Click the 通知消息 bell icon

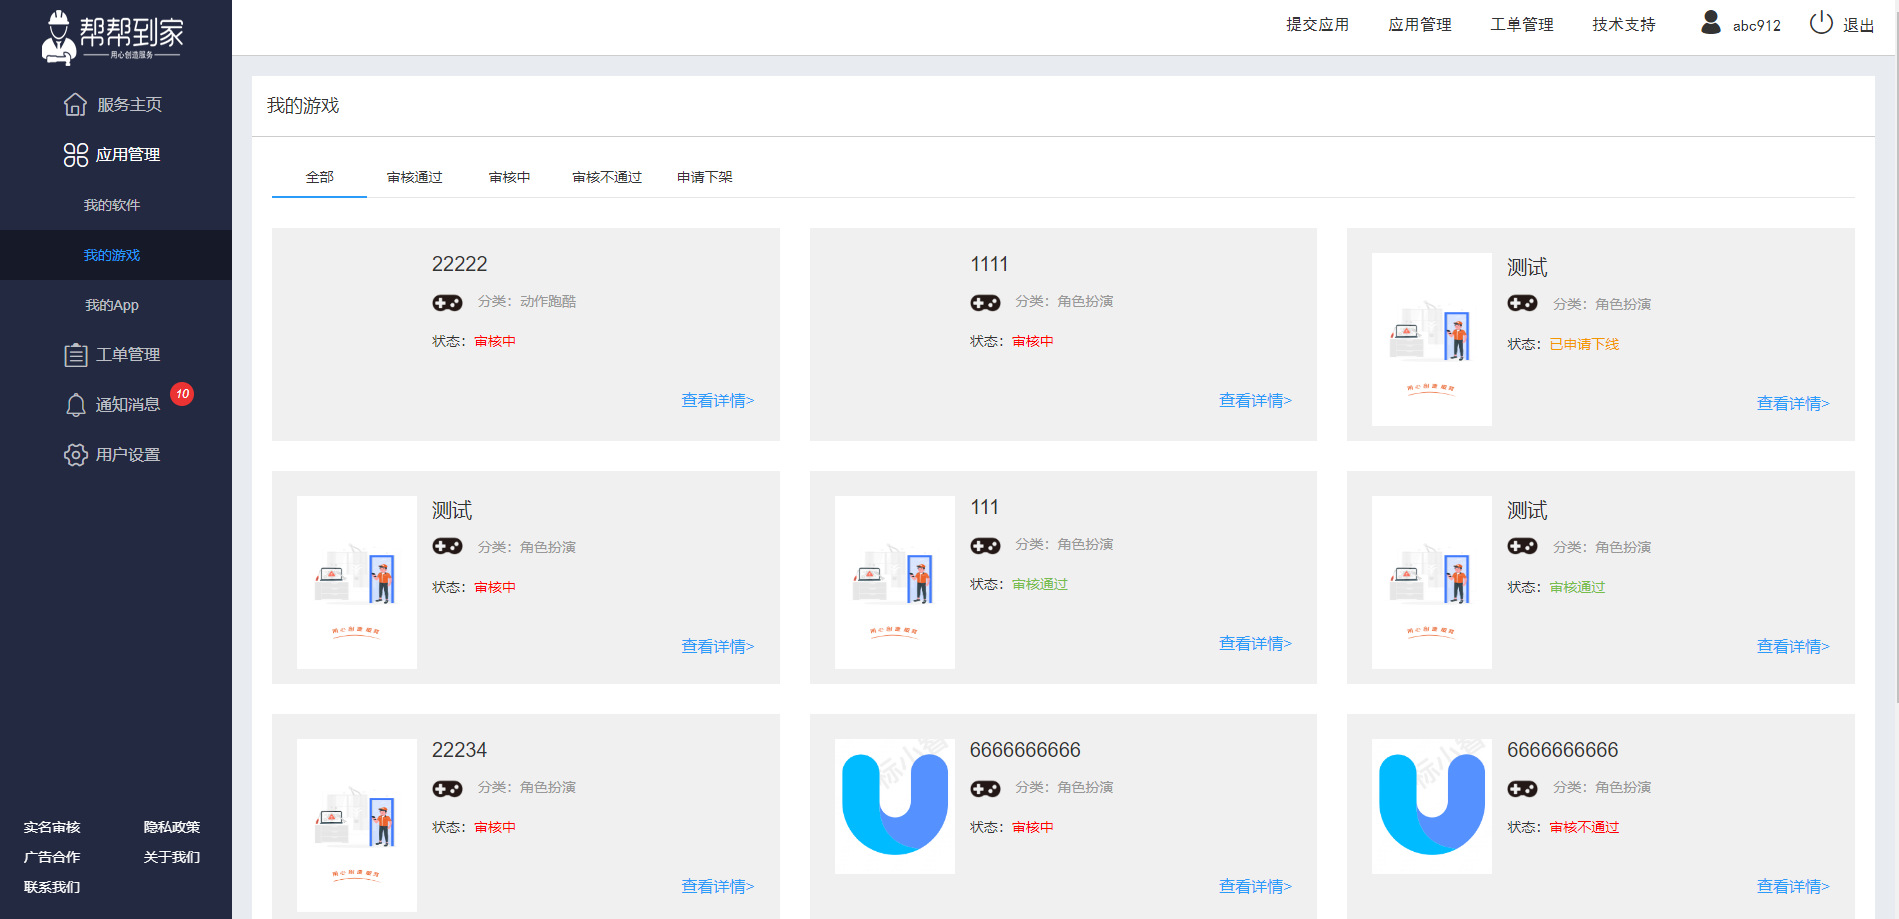(77, 404)
